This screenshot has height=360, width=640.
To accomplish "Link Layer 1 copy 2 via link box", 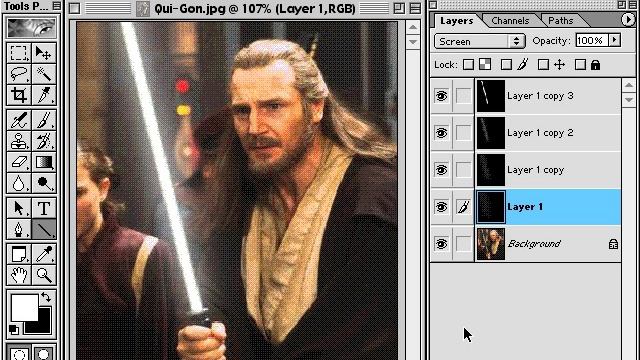I will click(x=463, y=133).
